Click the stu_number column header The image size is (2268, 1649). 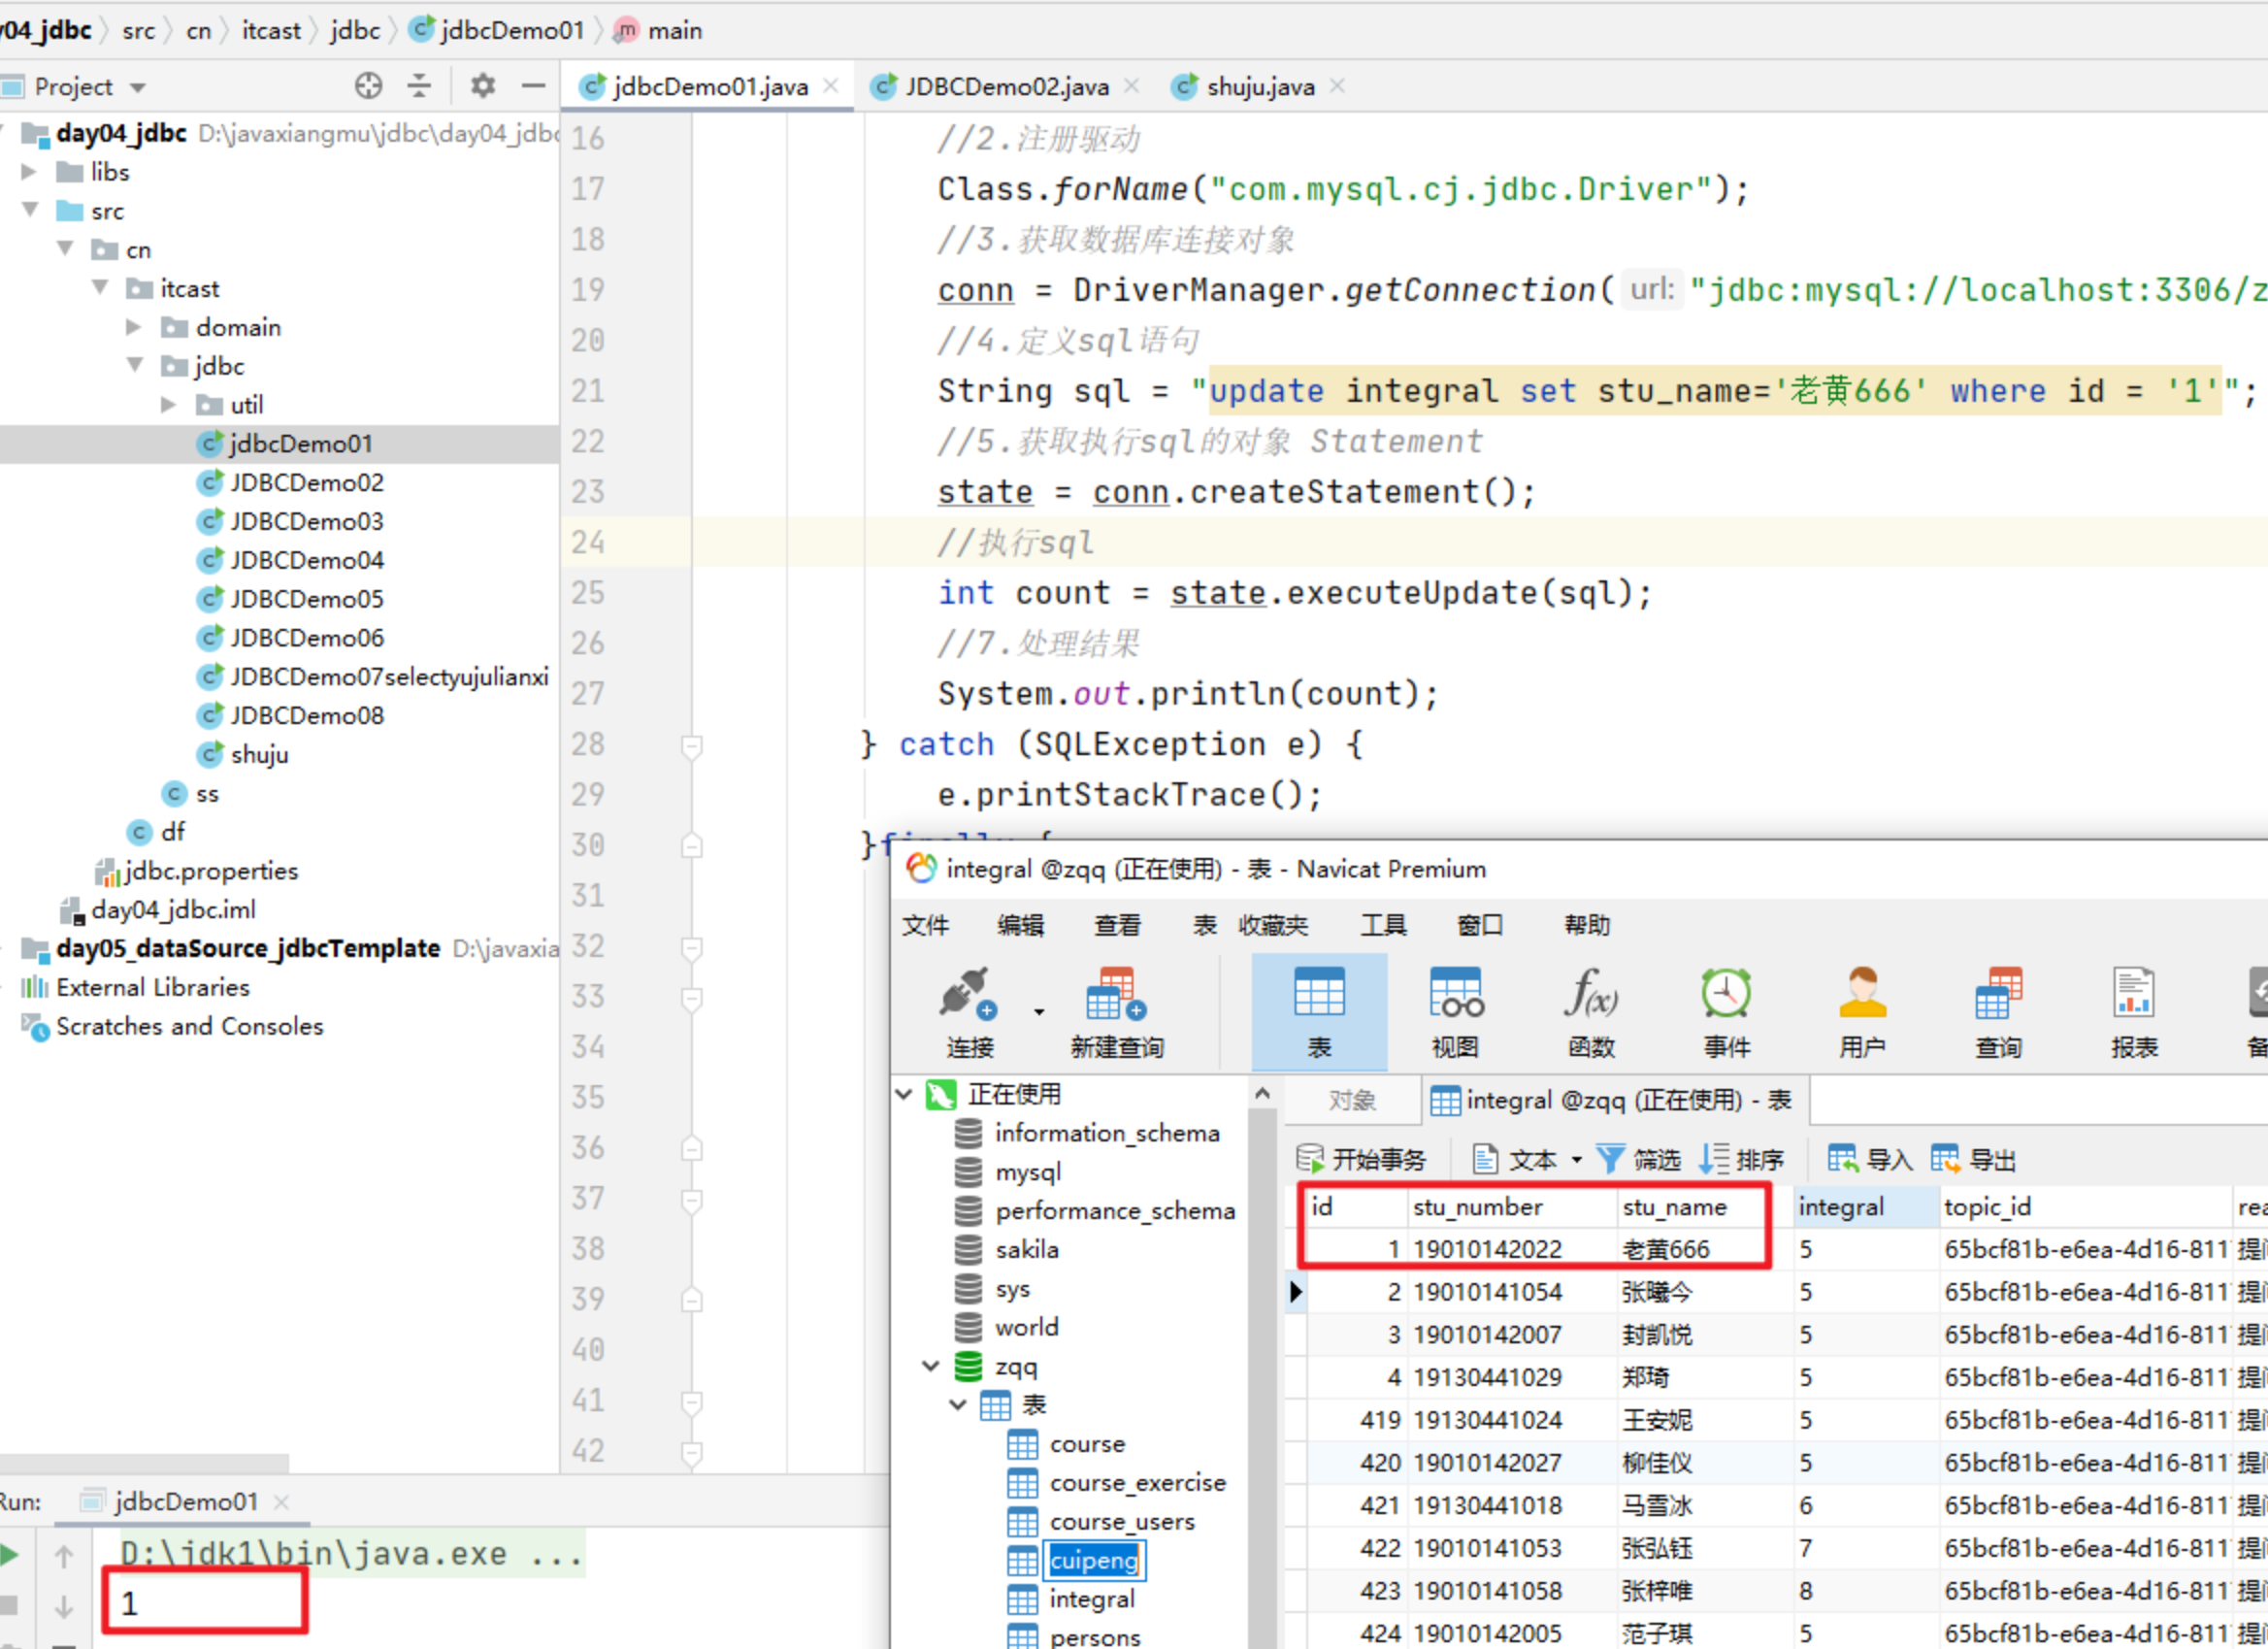[1511, 1207]
